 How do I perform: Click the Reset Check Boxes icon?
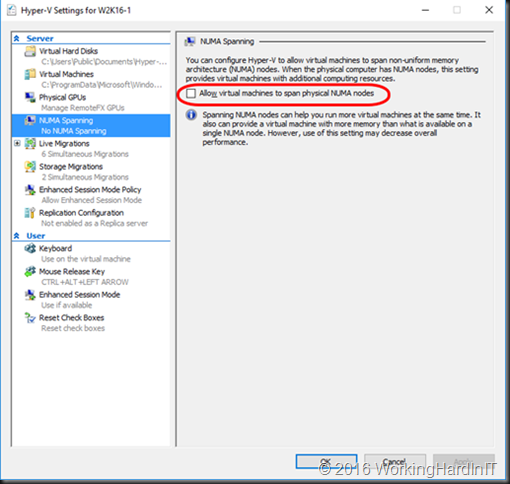click(30, 318)
